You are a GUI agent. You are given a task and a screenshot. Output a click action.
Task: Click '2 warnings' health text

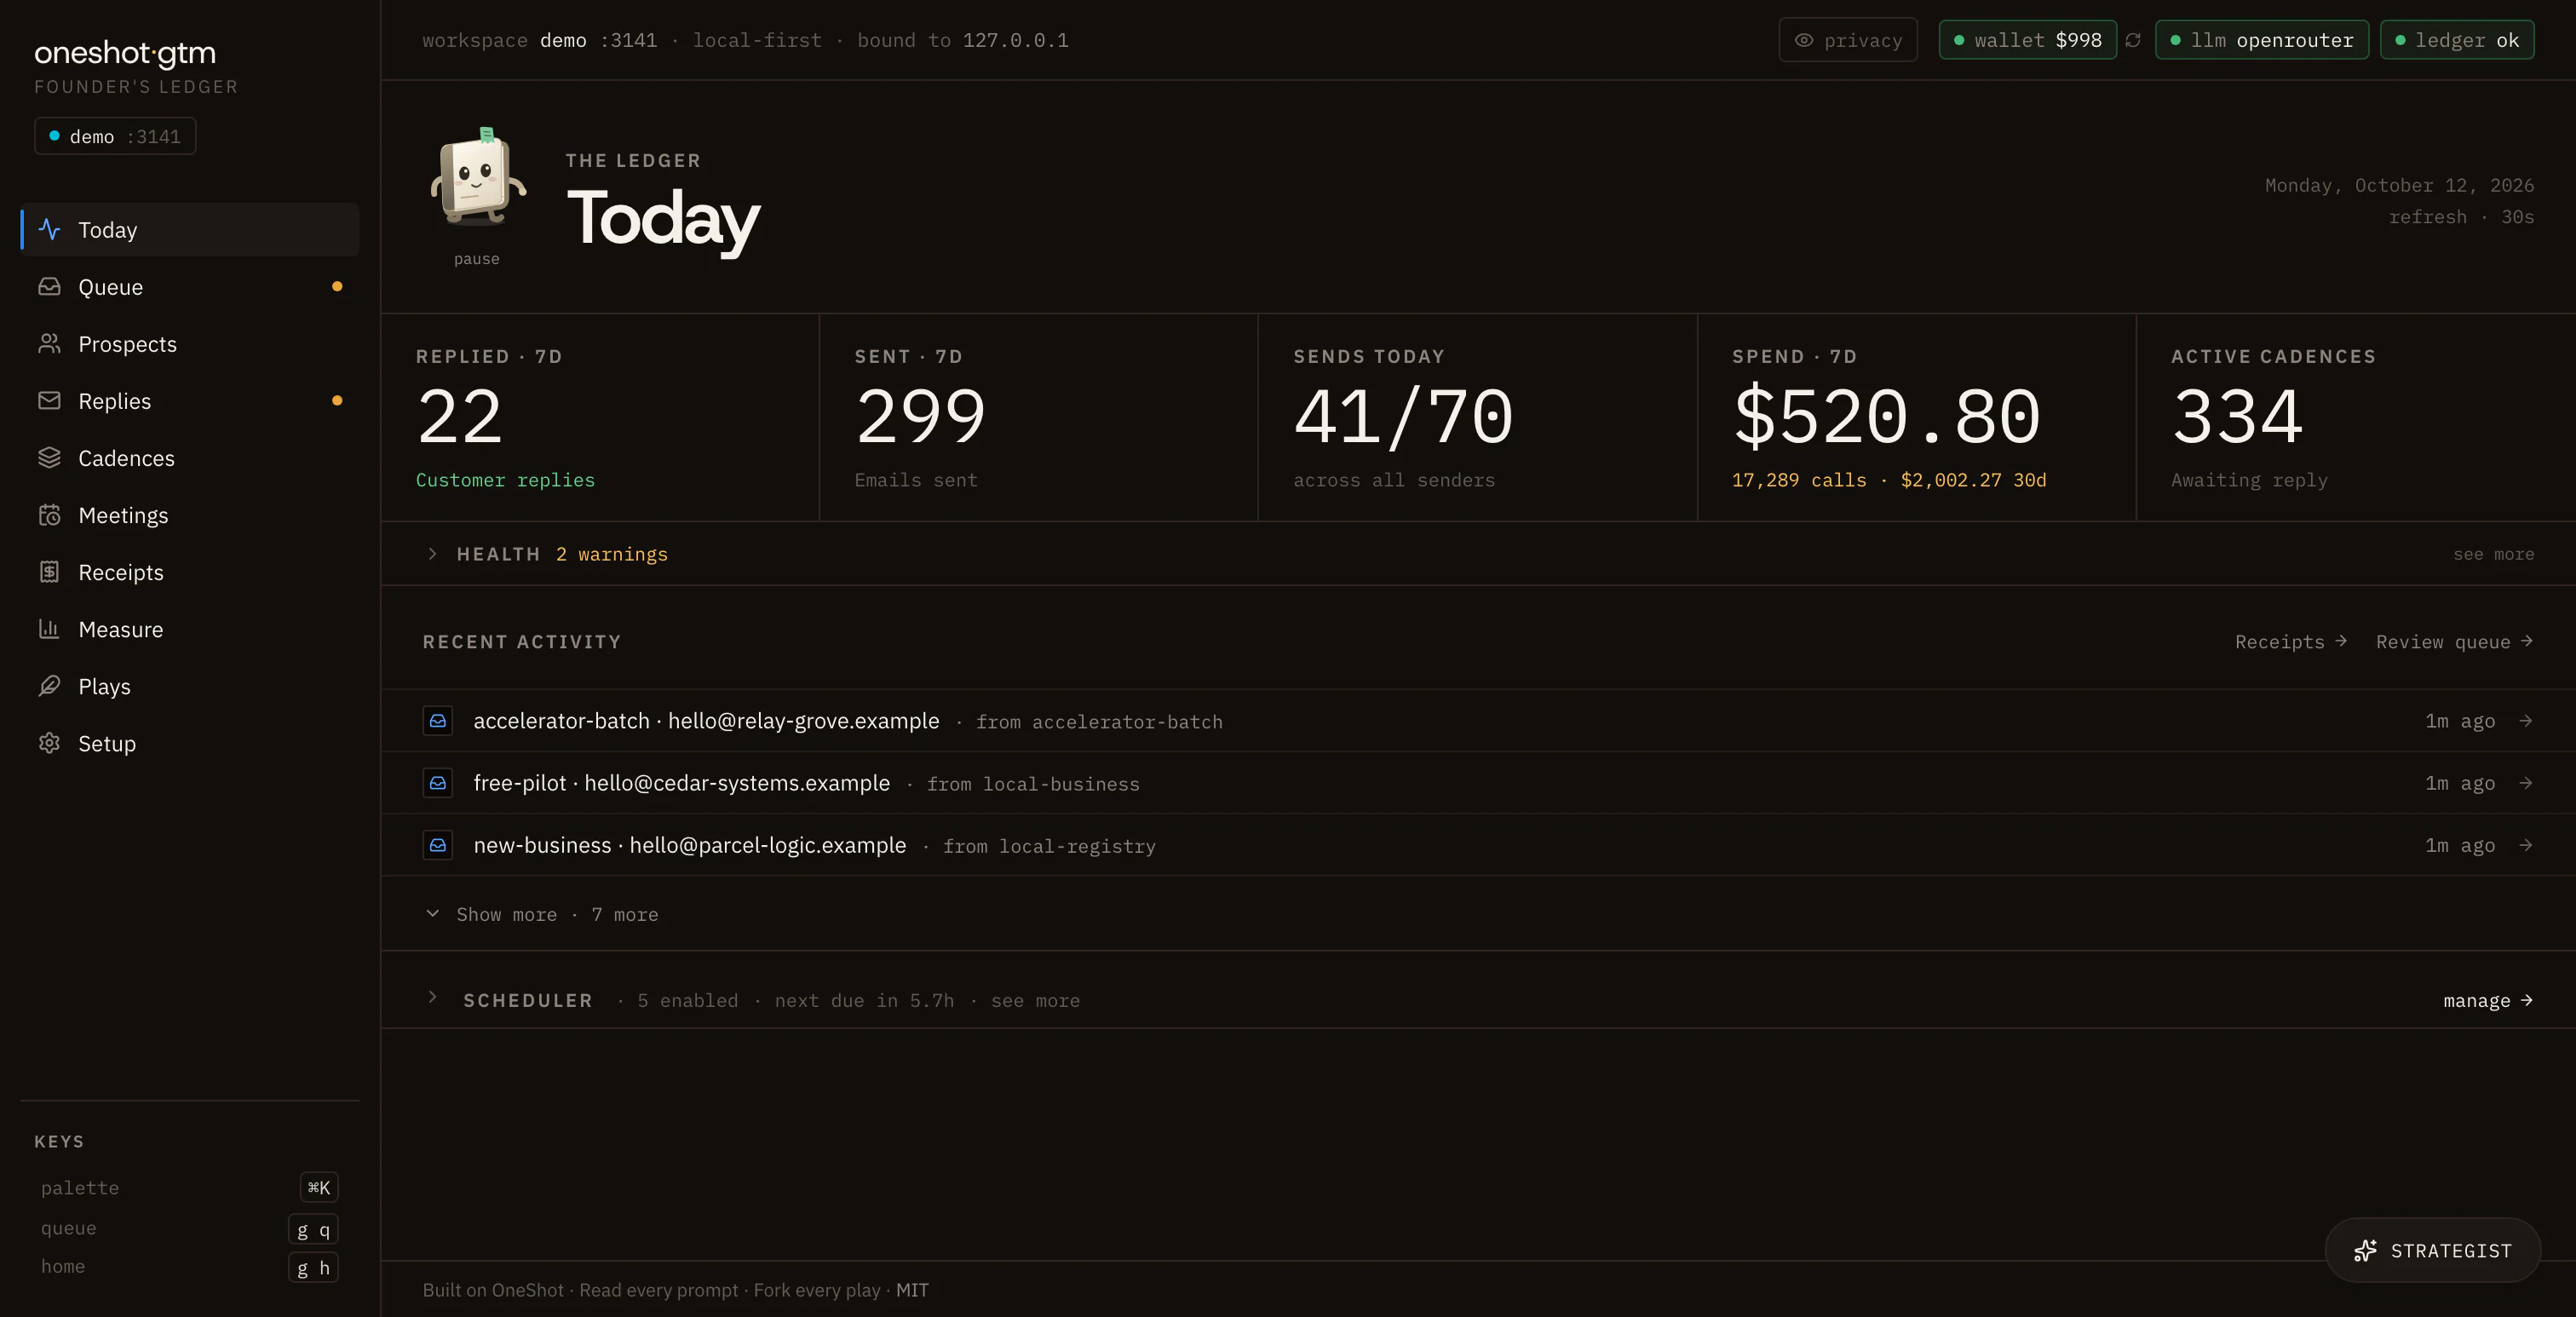coord(611,553)
